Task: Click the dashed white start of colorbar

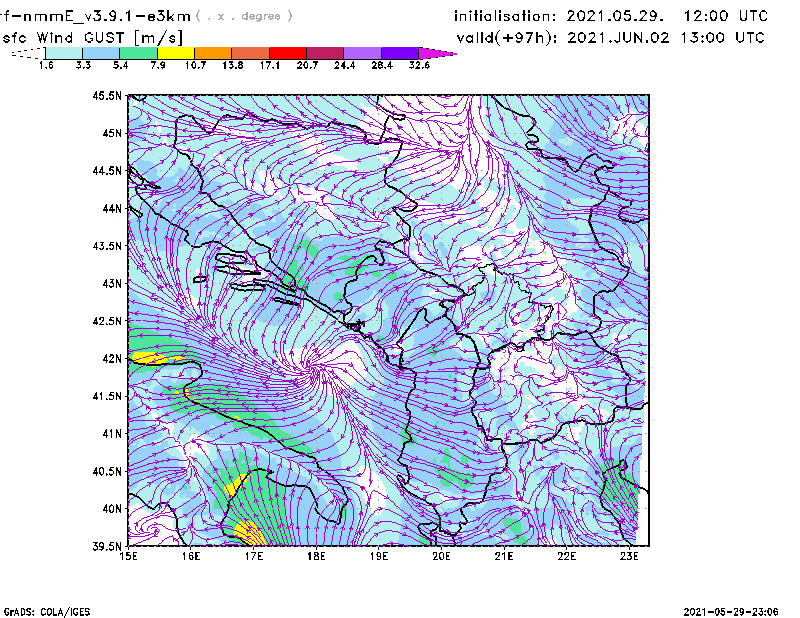Action: (x=28, y=53)
